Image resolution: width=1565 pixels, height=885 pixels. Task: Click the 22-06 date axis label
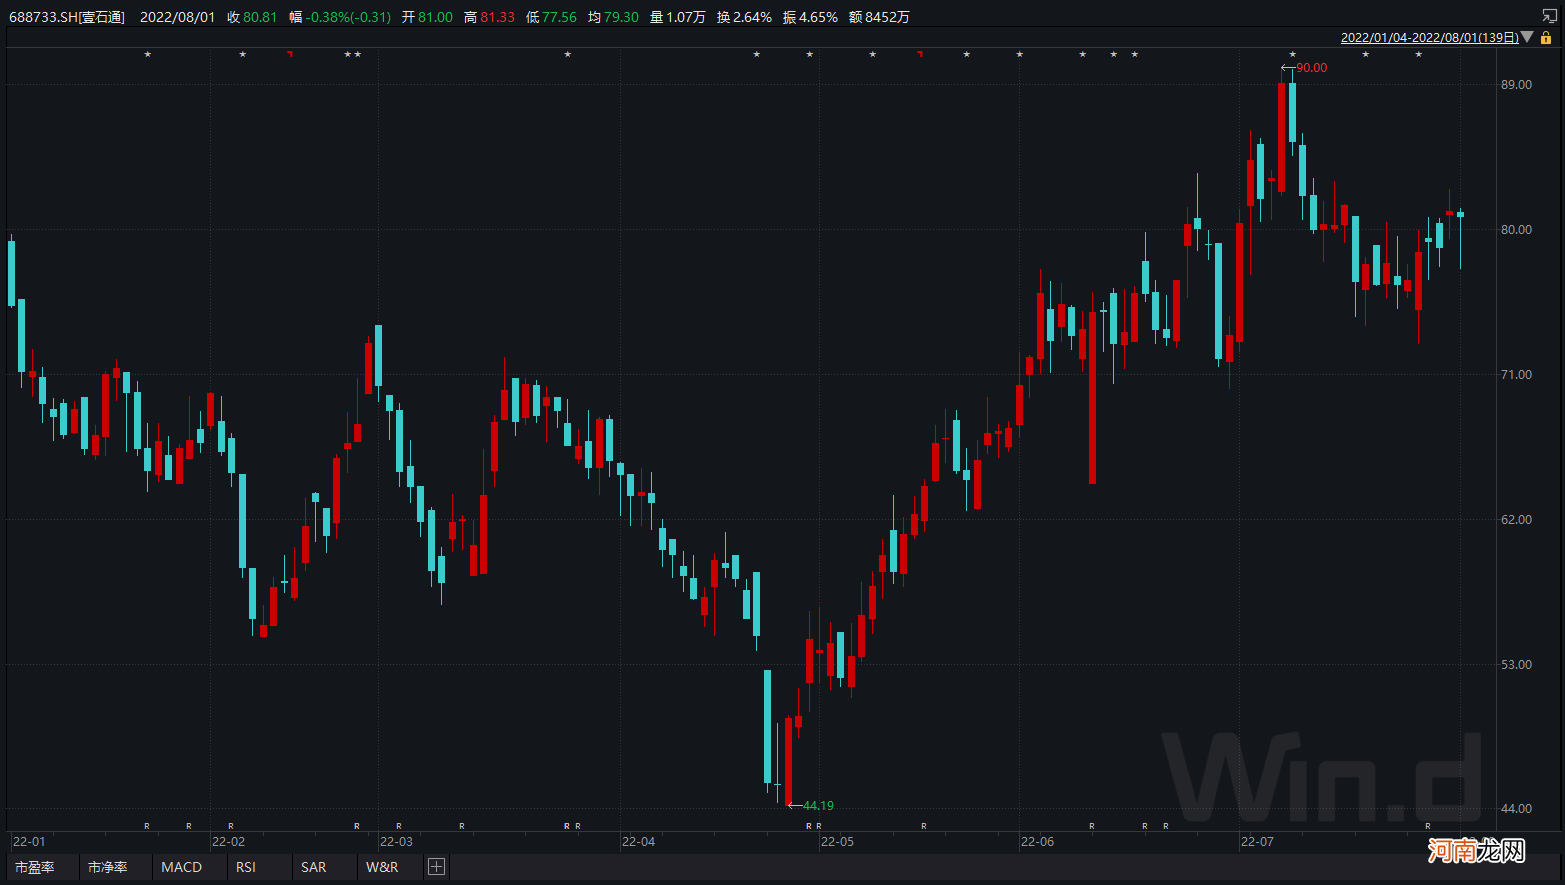pyautogui.click(x=1037, y=842)
